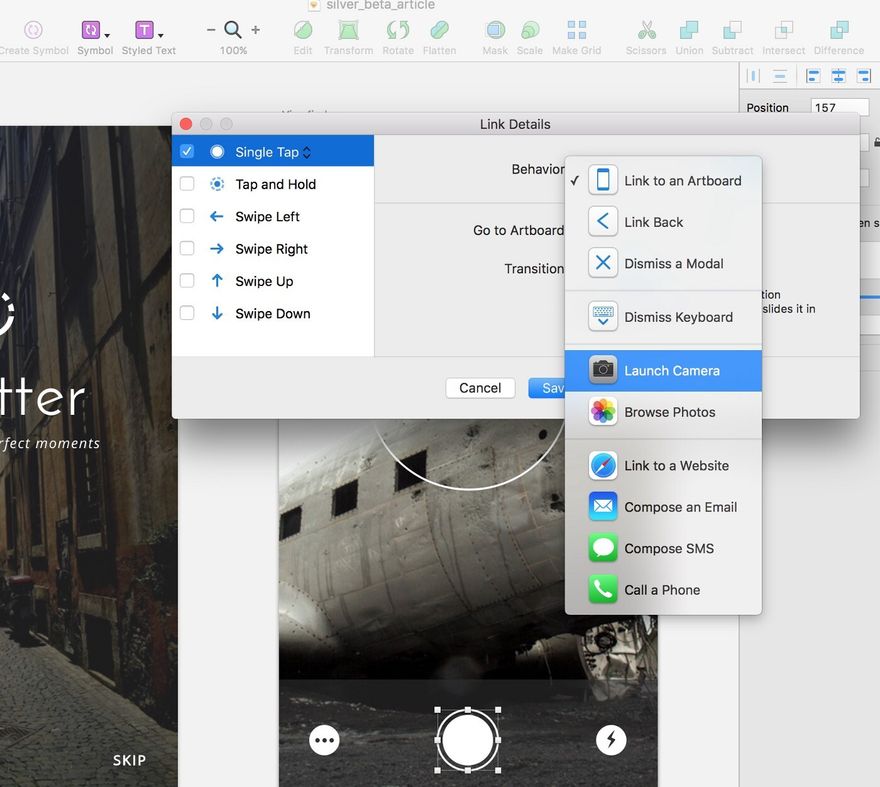880x787 pixels.
Task: Select the white shutter circle on artboard
Action: click(x=468, y=740)
